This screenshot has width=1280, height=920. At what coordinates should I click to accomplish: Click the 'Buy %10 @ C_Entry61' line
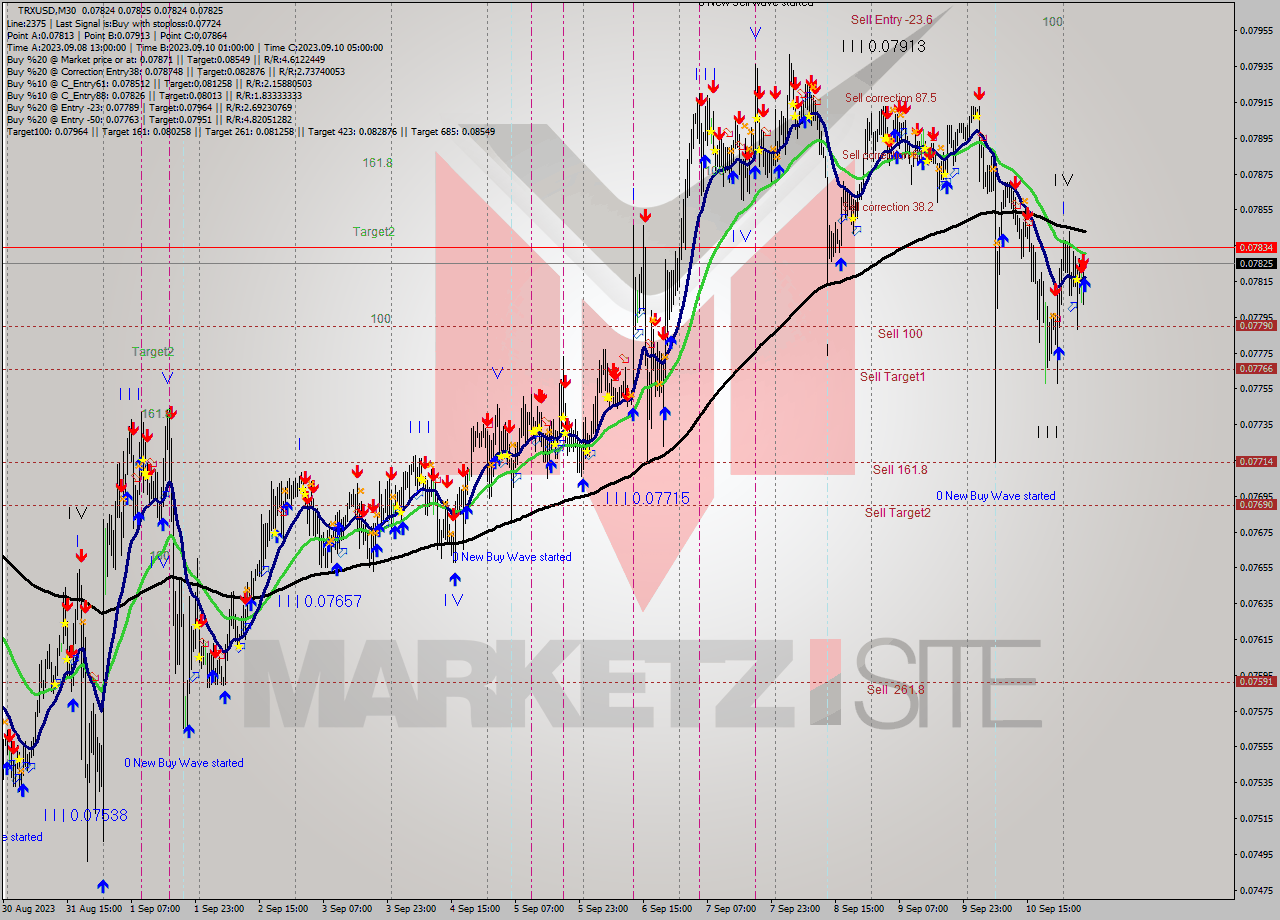point(161,83)
